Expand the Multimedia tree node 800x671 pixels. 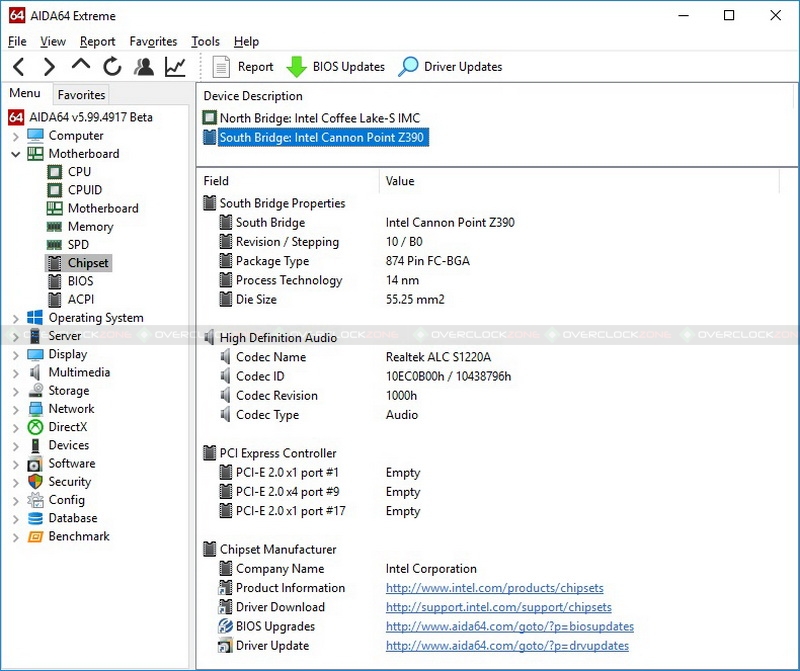point(15,373)
